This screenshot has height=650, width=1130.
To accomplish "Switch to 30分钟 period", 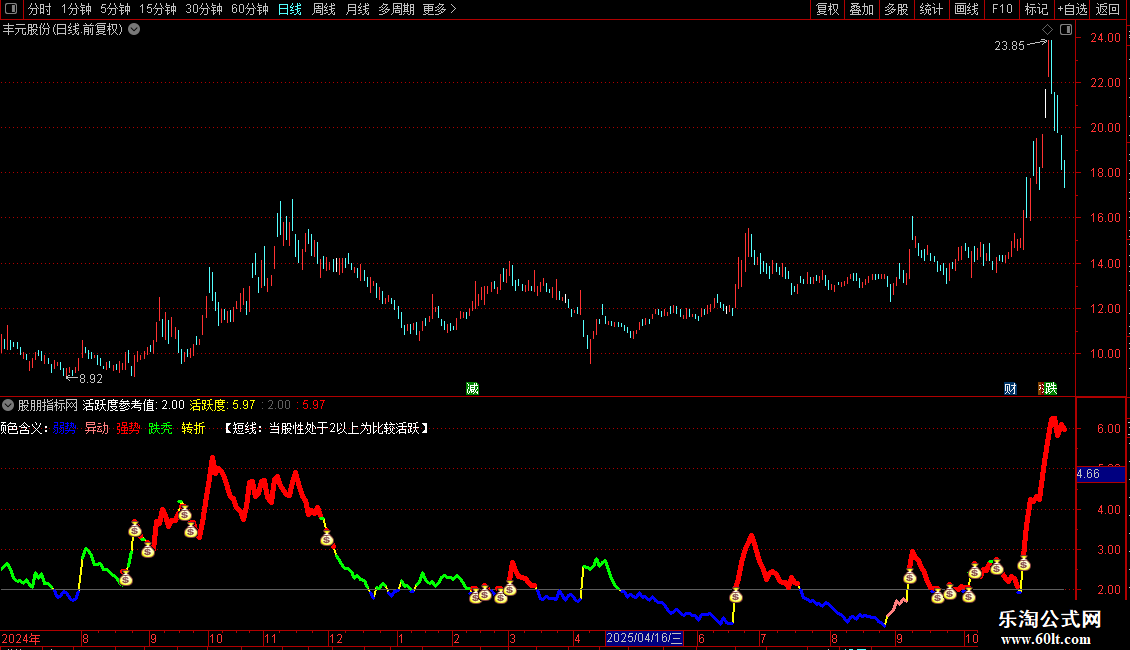I will [x=203, y=9].
